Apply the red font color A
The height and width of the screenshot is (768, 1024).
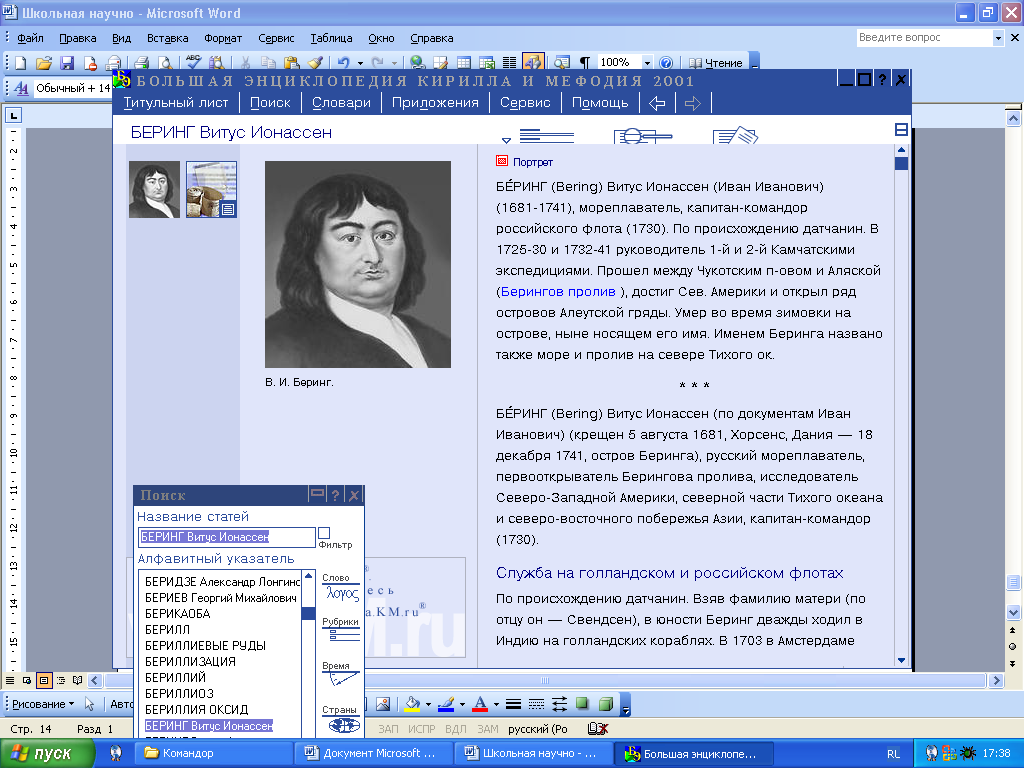tap(481, 704)
